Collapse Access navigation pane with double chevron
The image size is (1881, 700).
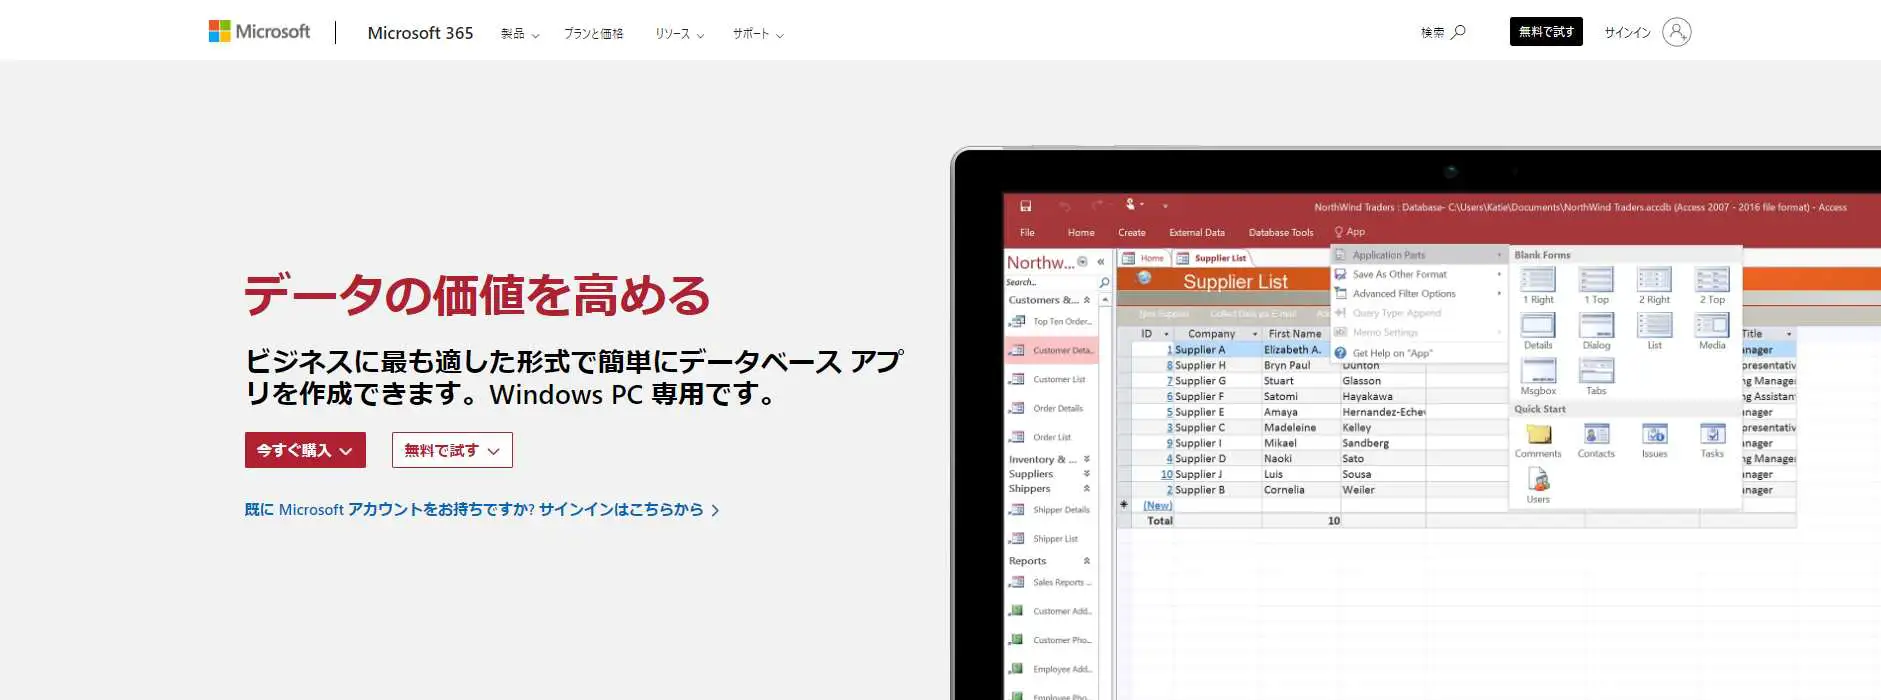tap(1100, 262)
